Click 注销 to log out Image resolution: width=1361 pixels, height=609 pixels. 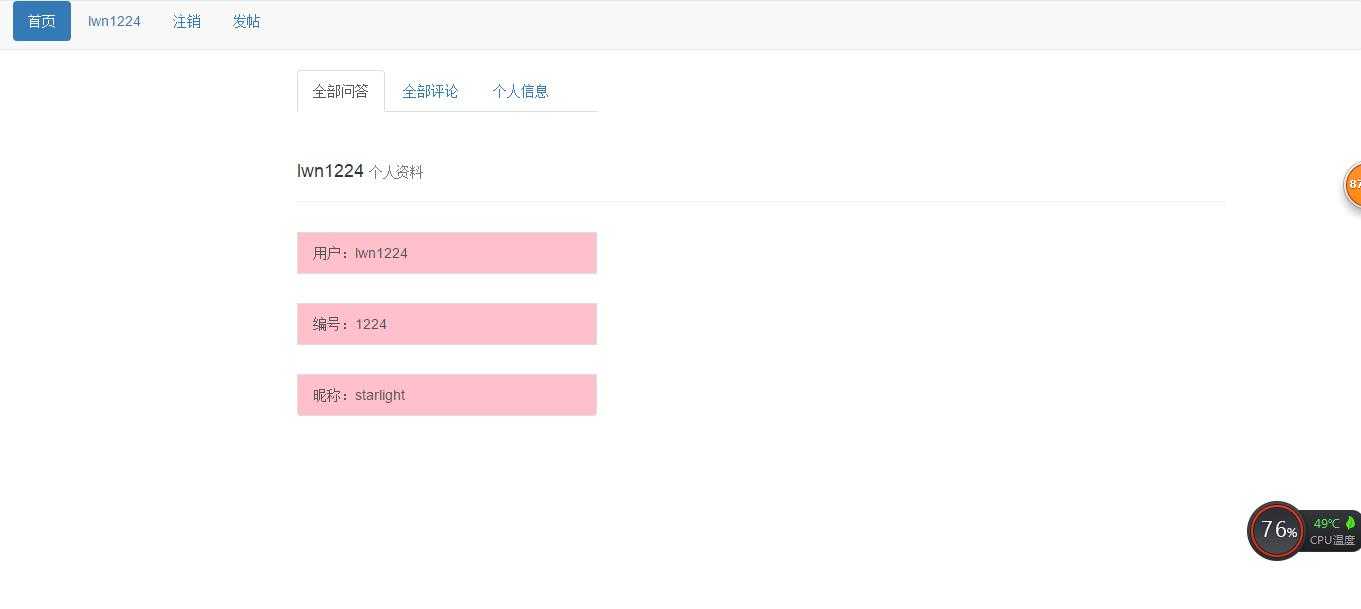tap(187, 21)
